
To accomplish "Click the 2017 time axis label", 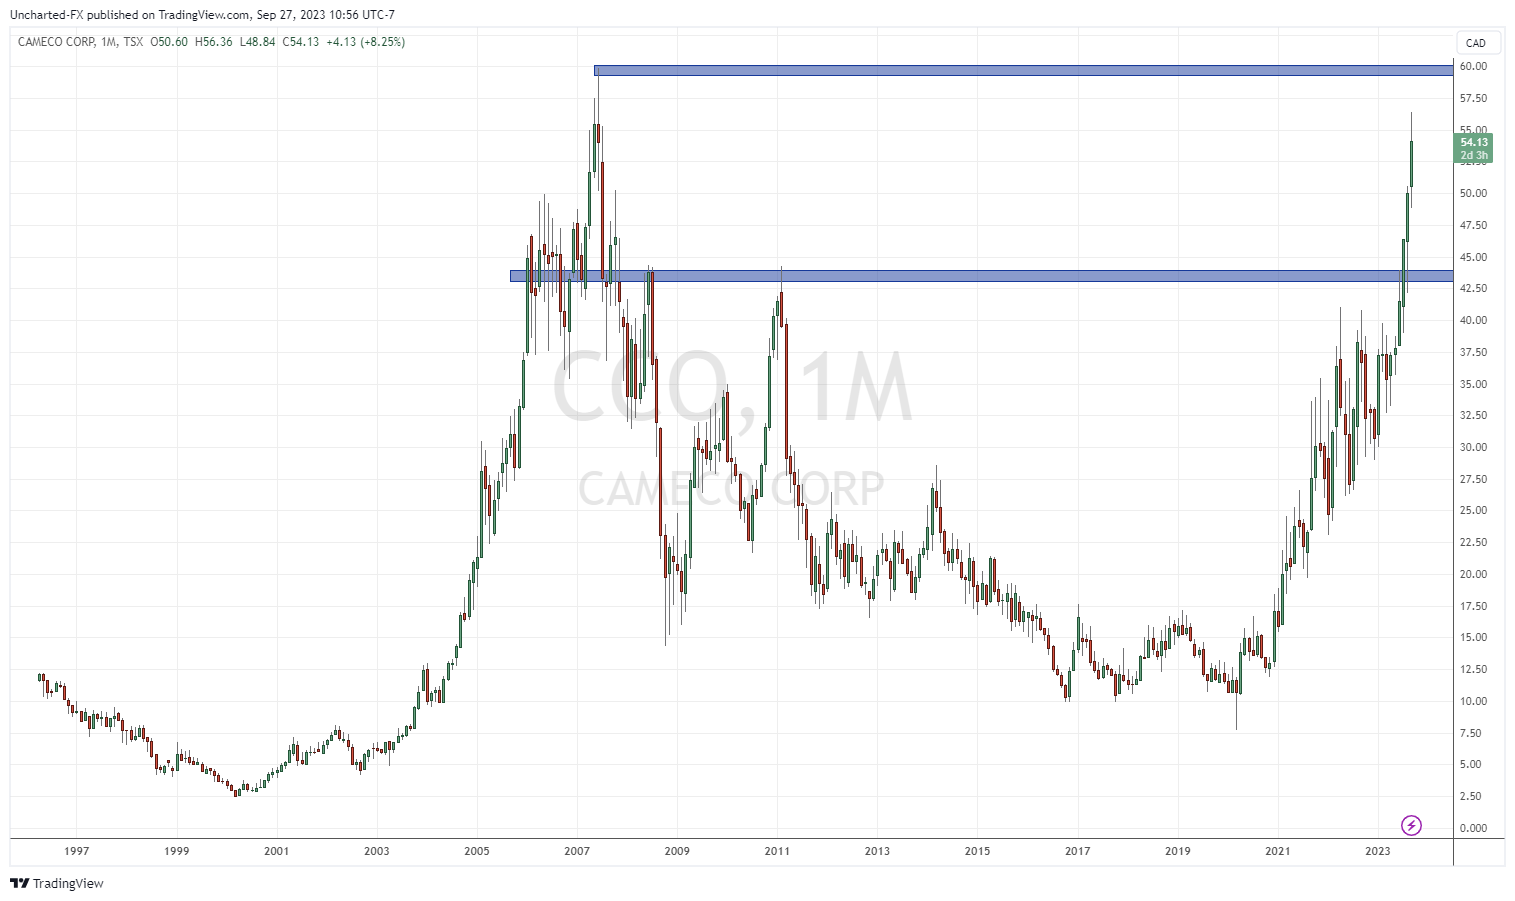I will pyautogui.click(x=1077, y=852).
